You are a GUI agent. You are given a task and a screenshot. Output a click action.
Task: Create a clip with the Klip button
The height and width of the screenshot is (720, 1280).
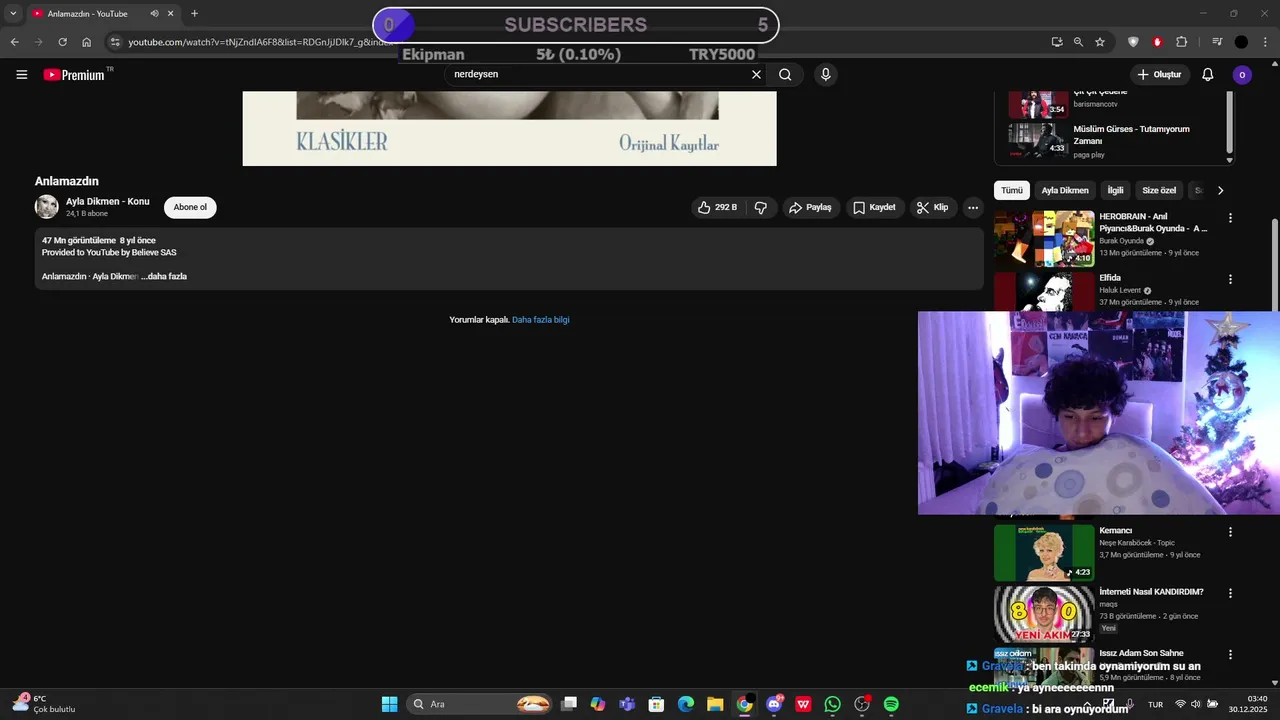click(x=933, y=207)
